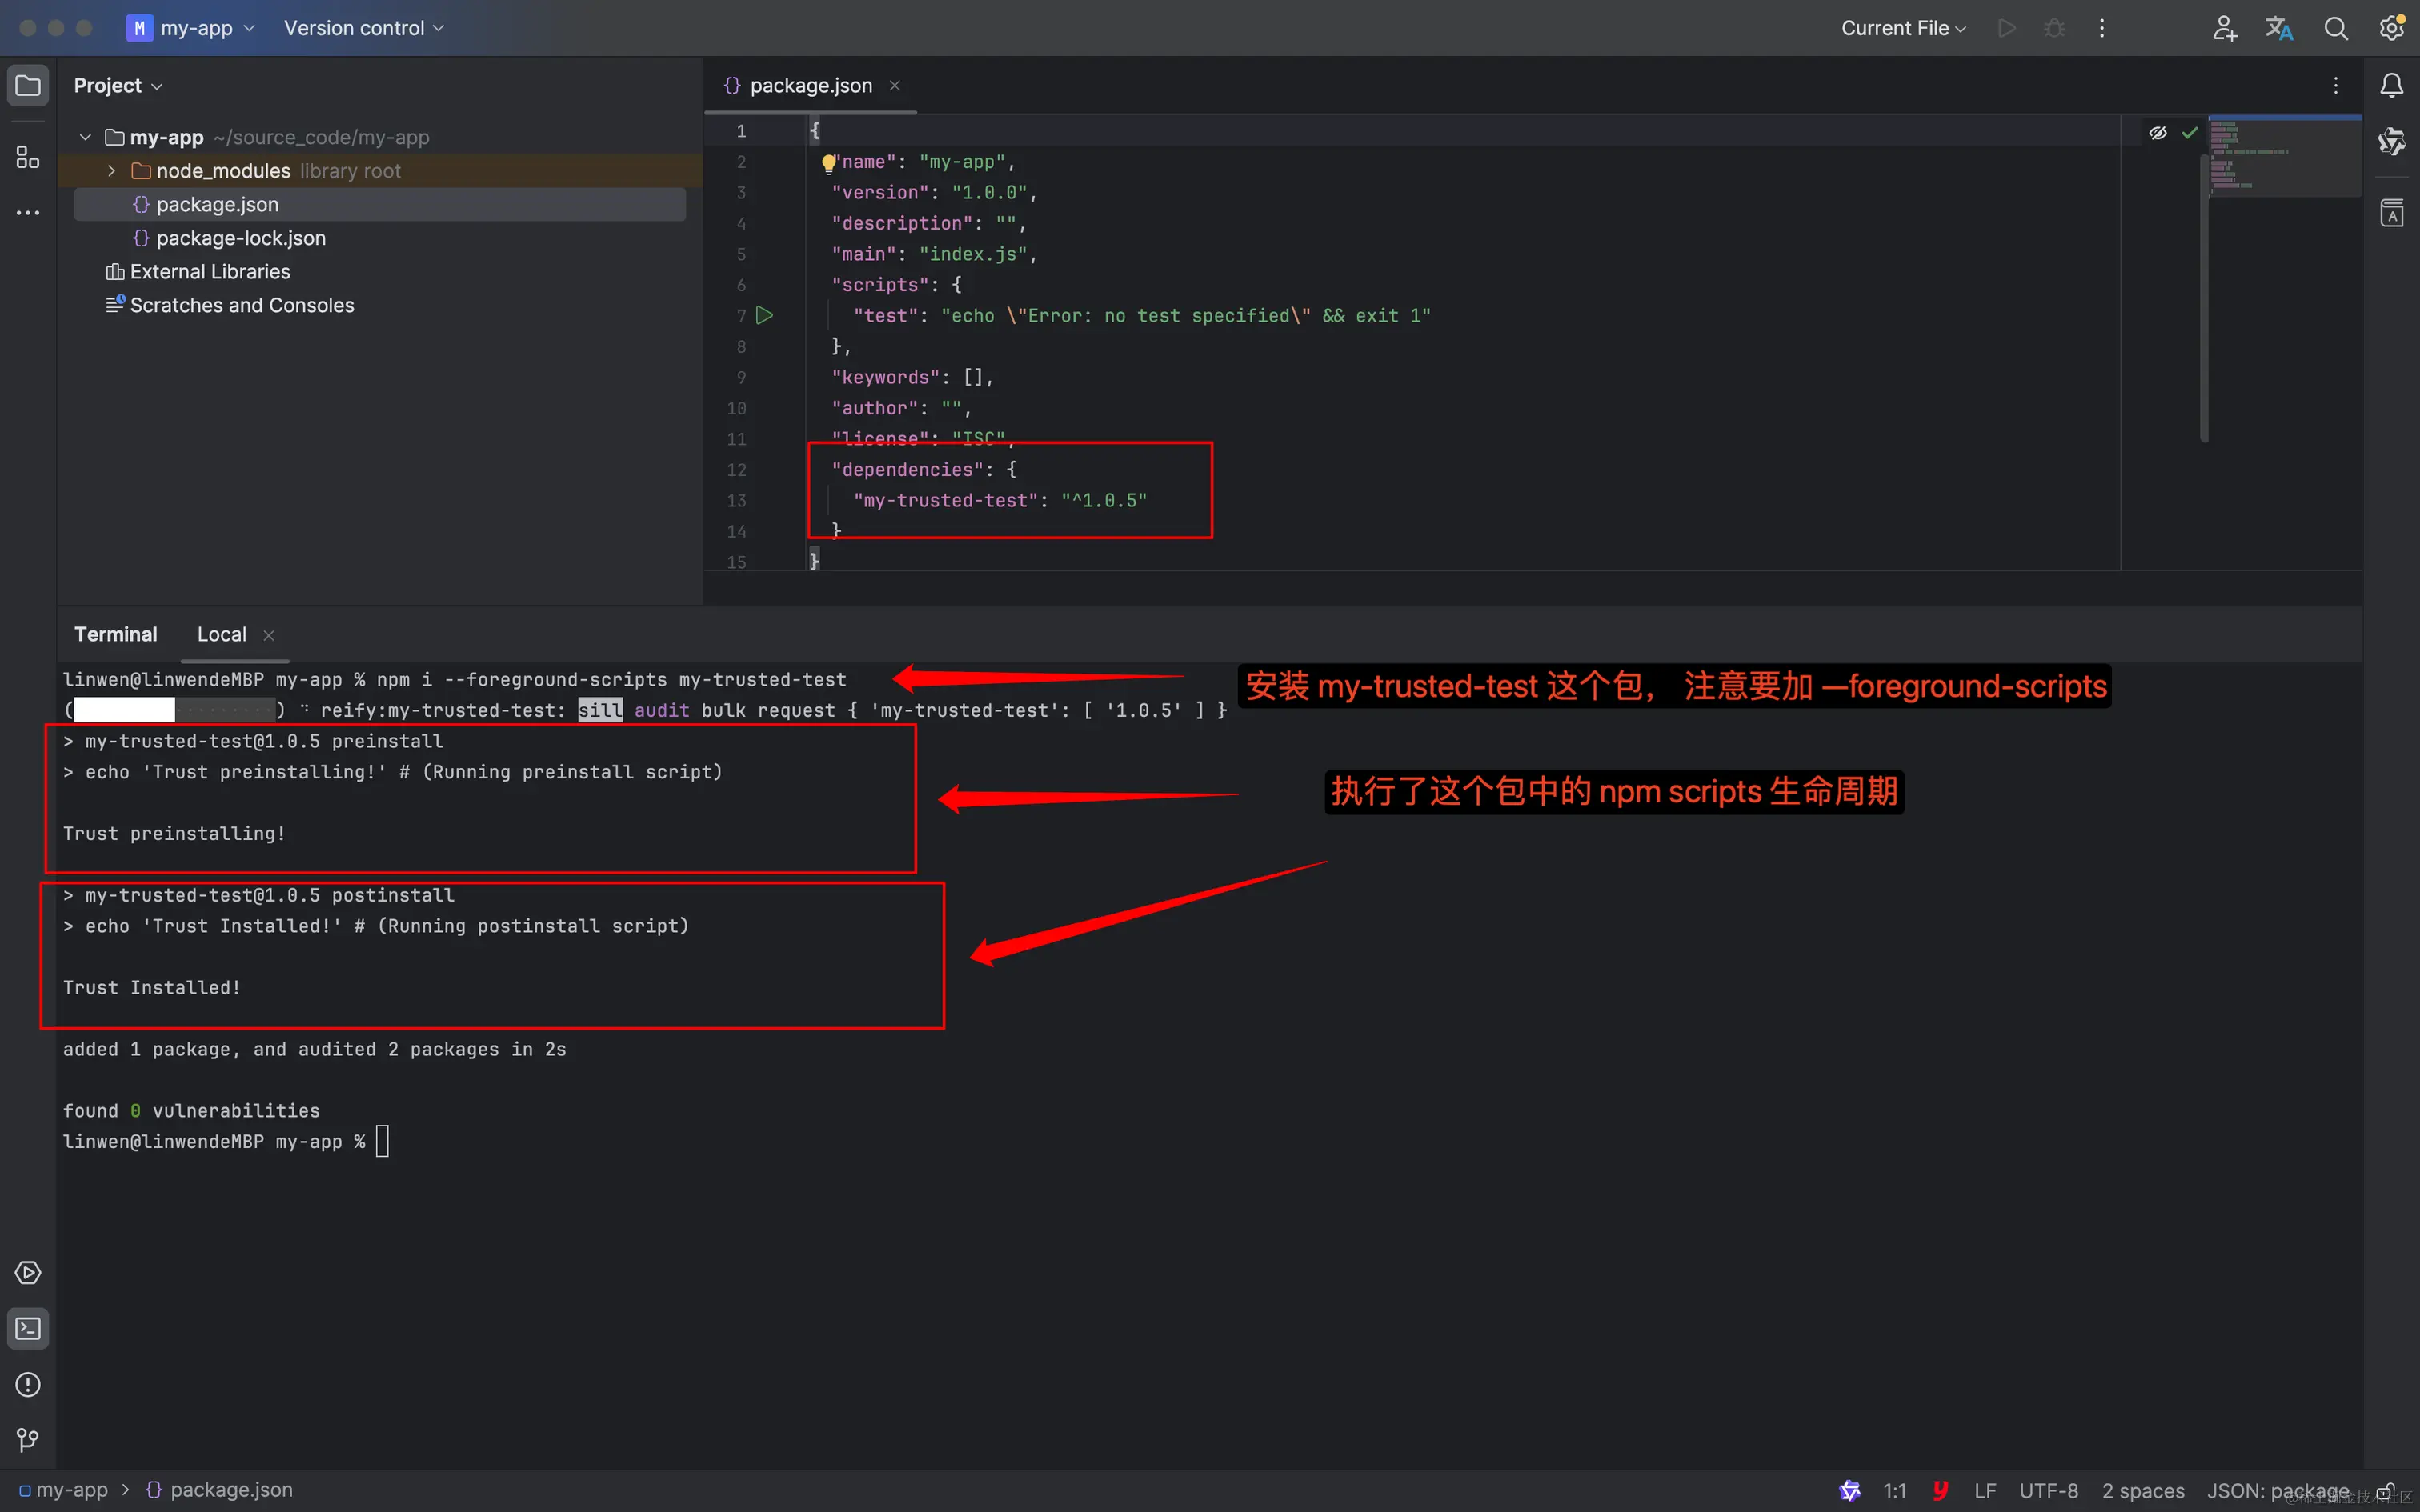Image resolution: width=2420 pixels, height=1512 pixels.
Task: Click the Translate icon in top bar
Action: coord(2279,28)
